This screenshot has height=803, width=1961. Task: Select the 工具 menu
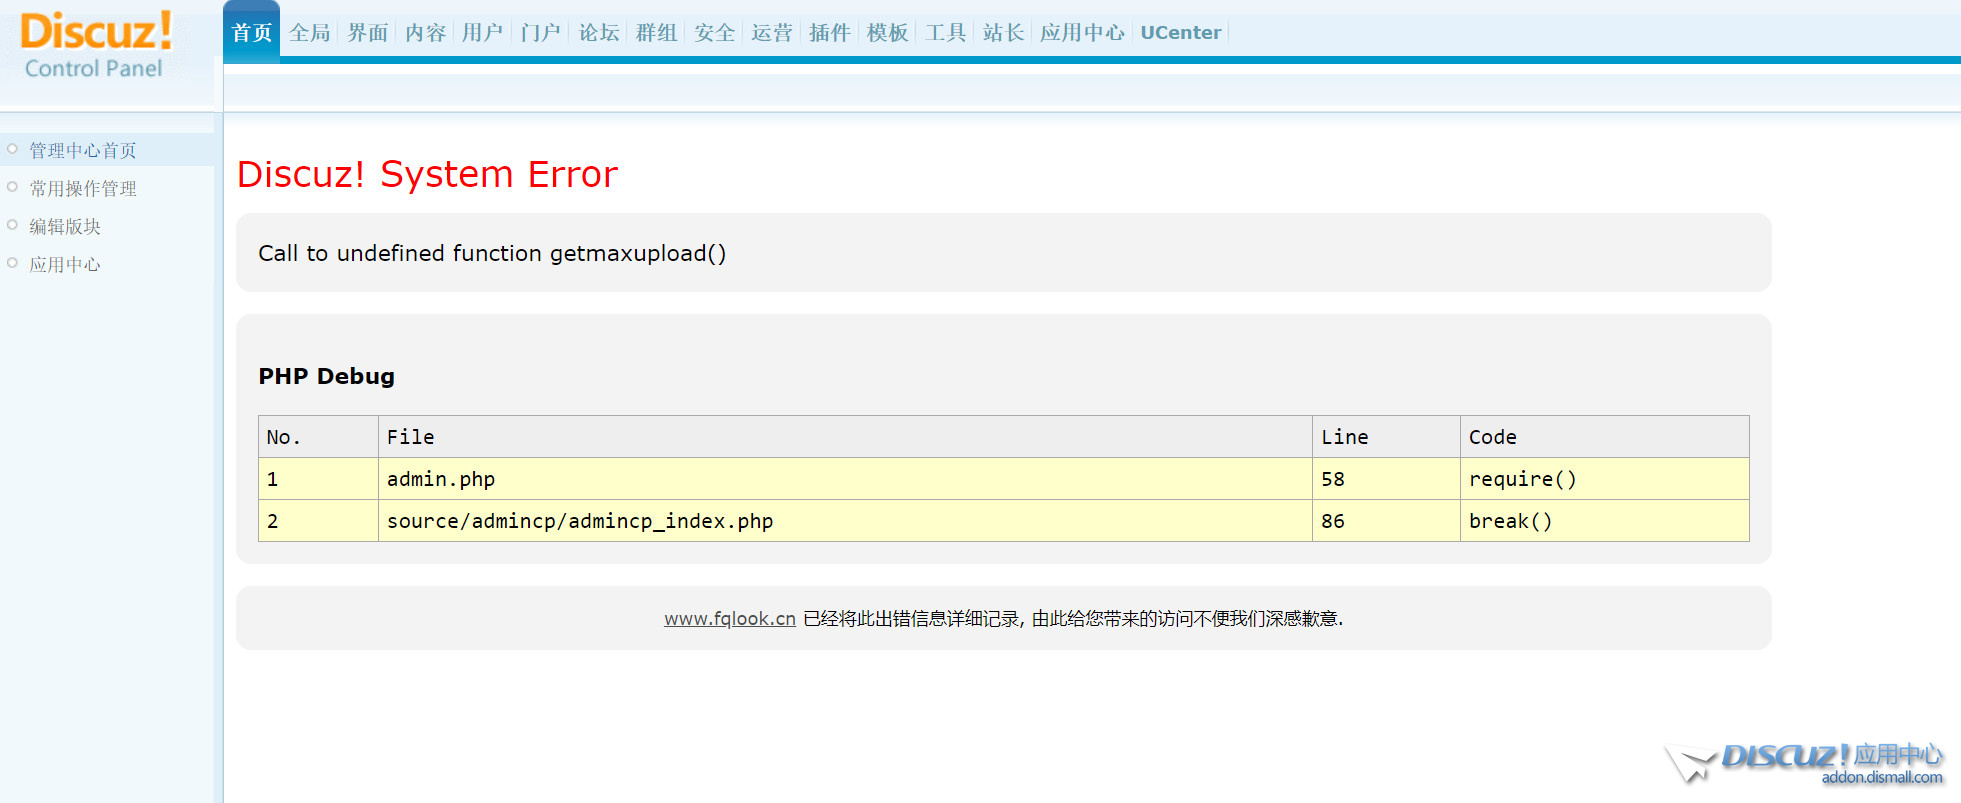(x=945, y=33)
